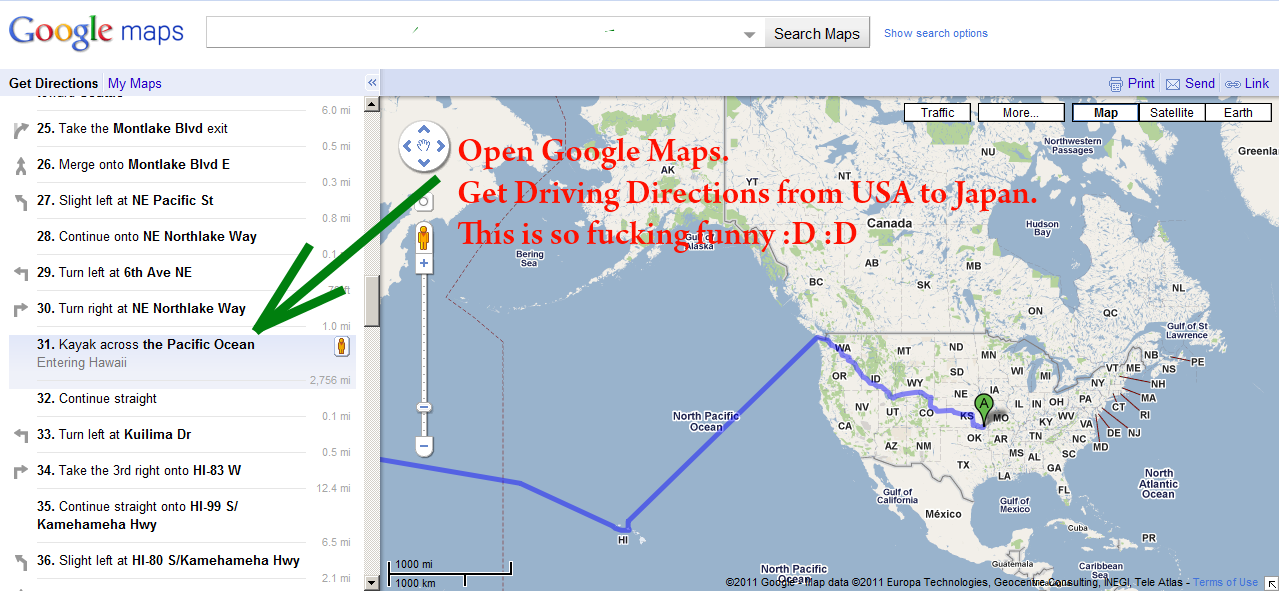Switch to Satellite map view
The width and height of the screenshot is (1279, 591).
(x=1171, y=113)
